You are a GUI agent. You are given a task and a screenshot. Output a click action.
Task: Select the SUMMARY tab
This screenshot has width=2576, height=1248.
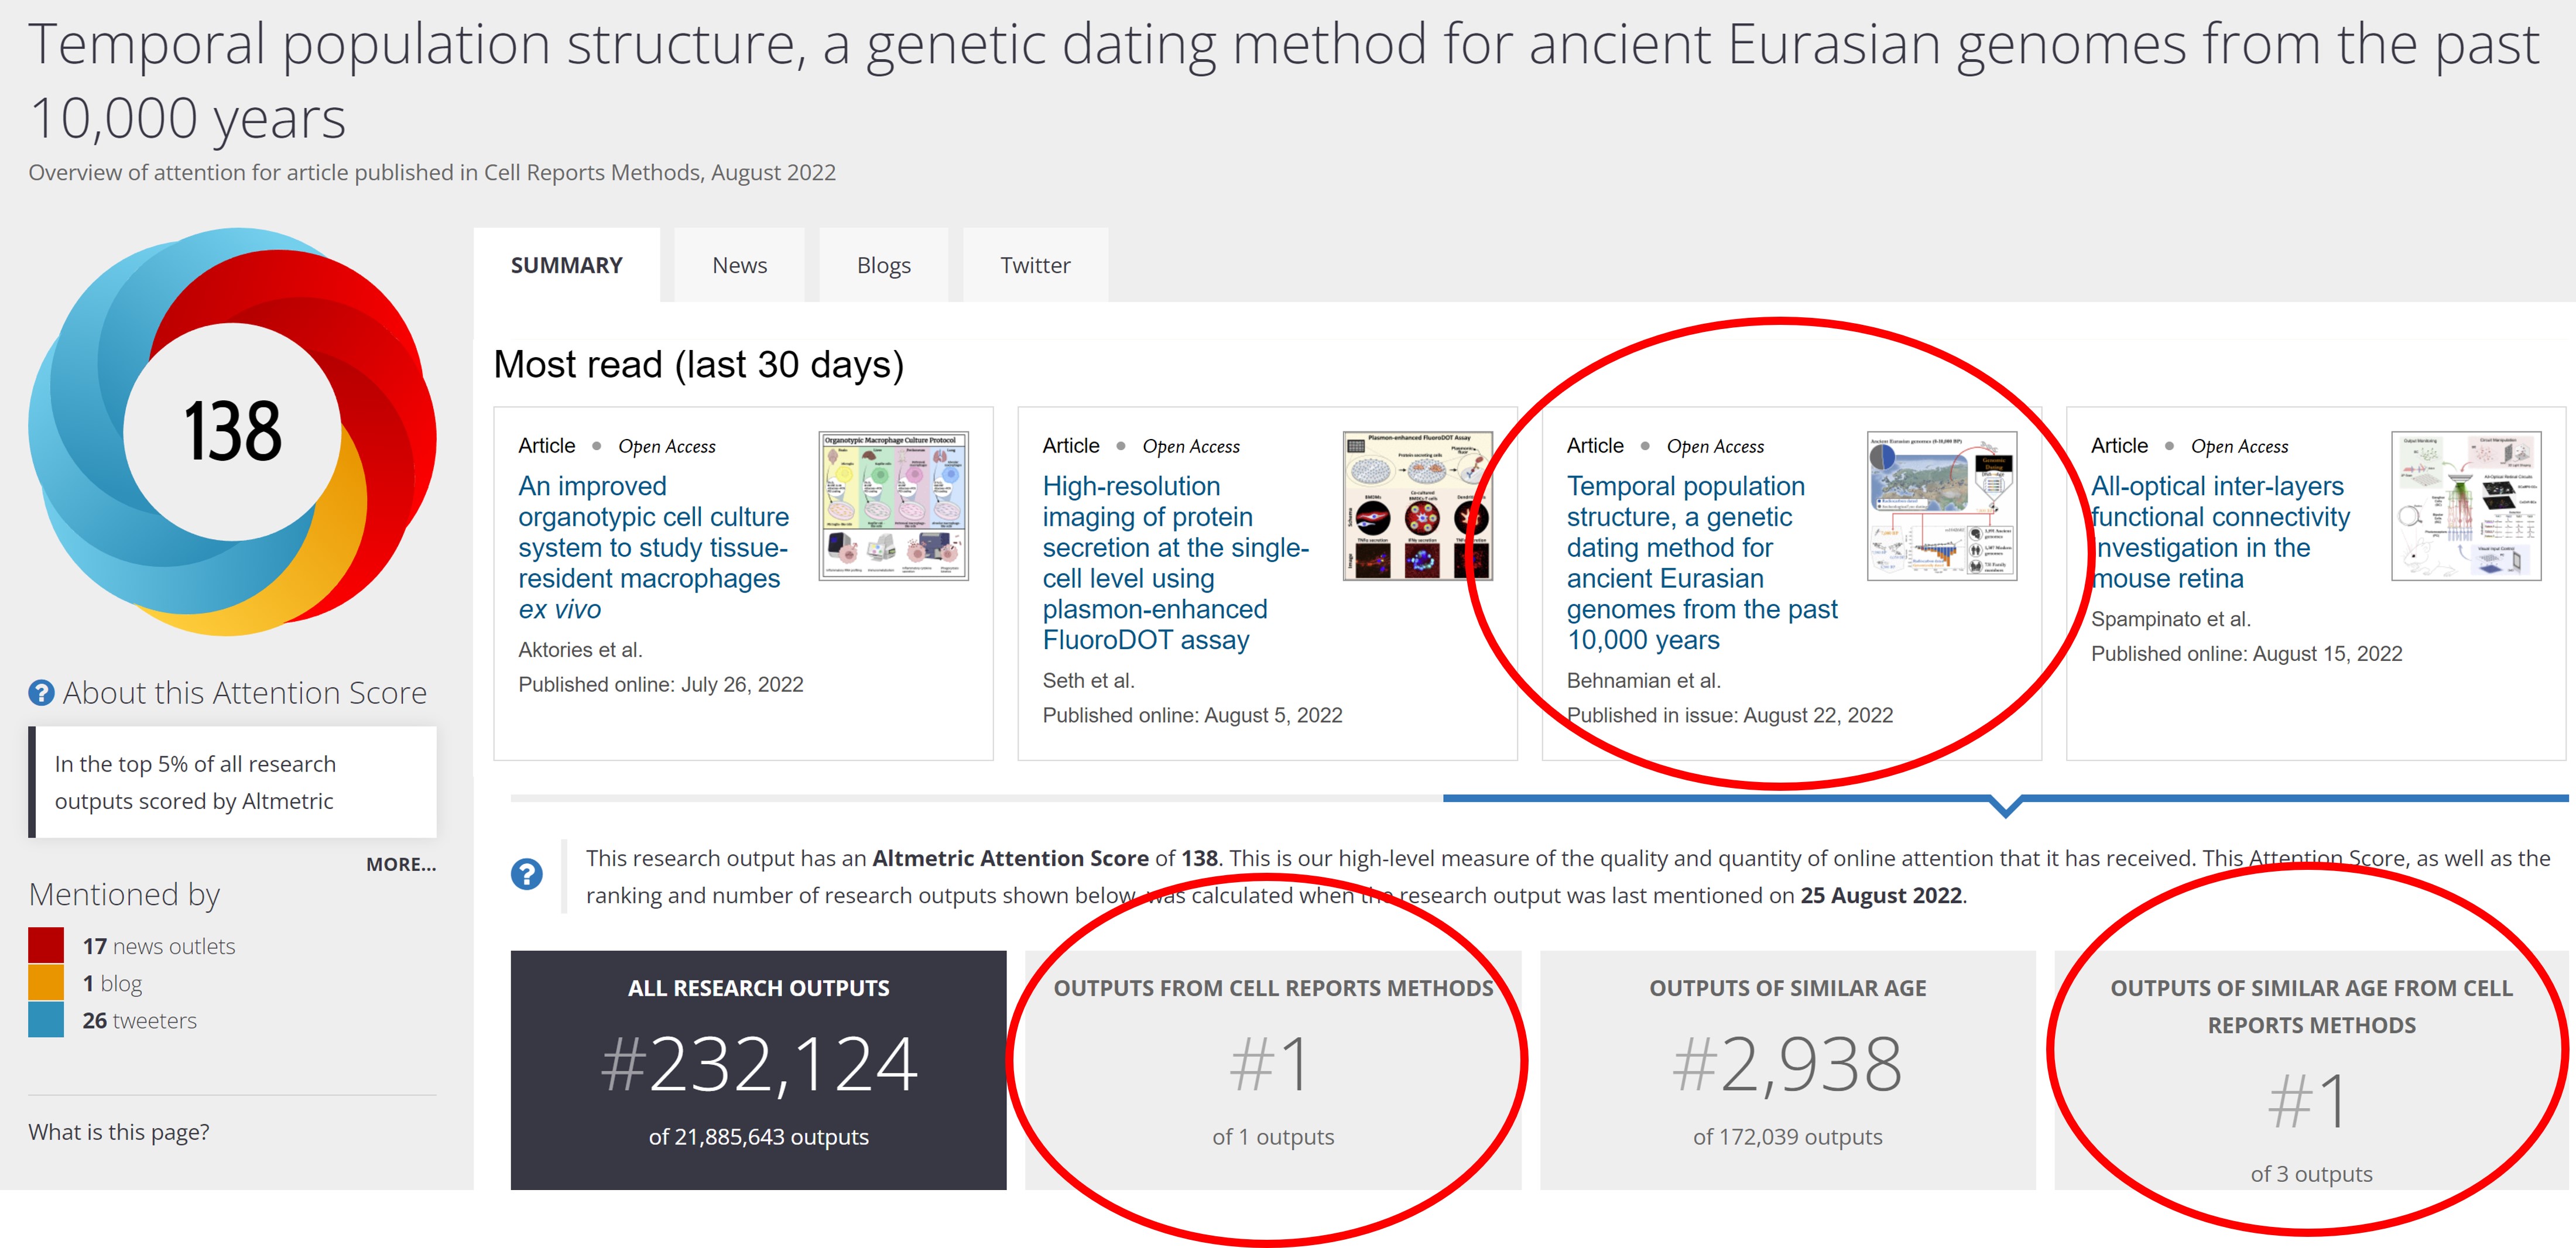[566, 266]
